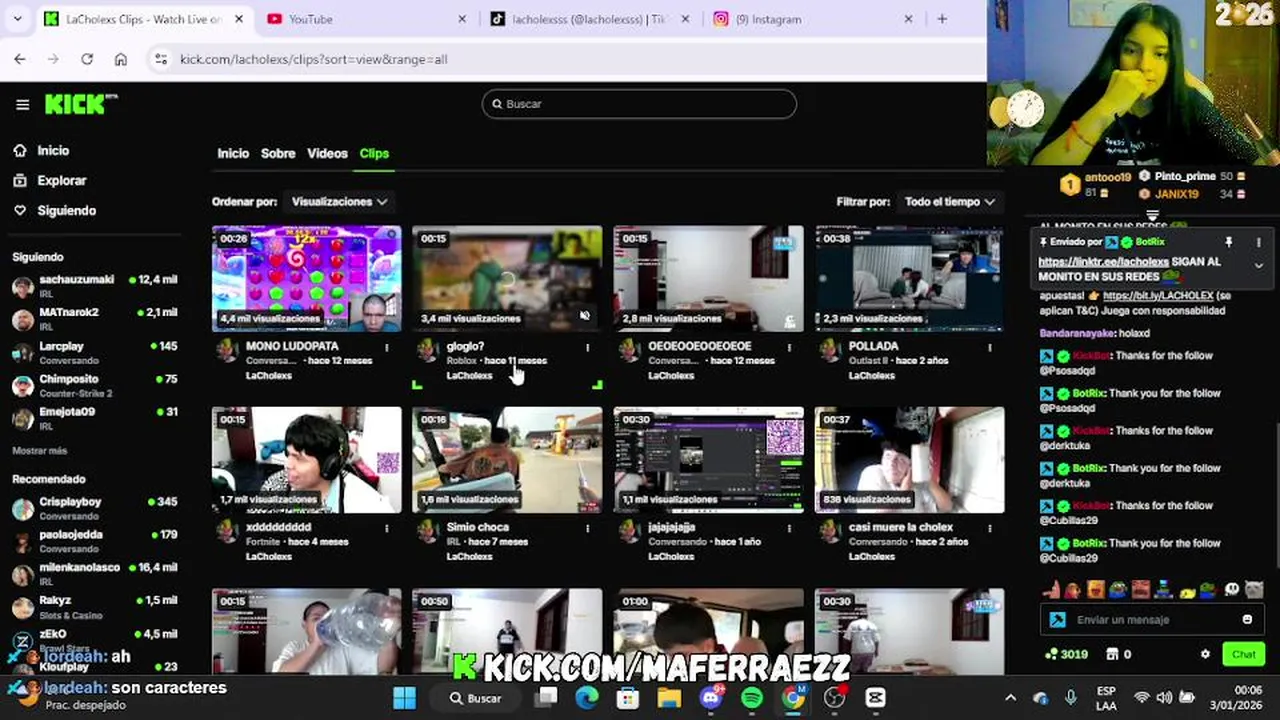Screen dimensions: 1280x720
Task: Open options for Simio choca clip
Action: pyautogui.click(x=588, y=528)
